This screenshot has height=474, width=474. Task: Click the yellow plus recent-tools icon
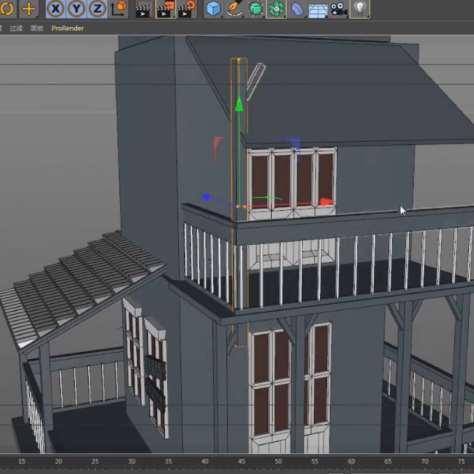[29, 8]
